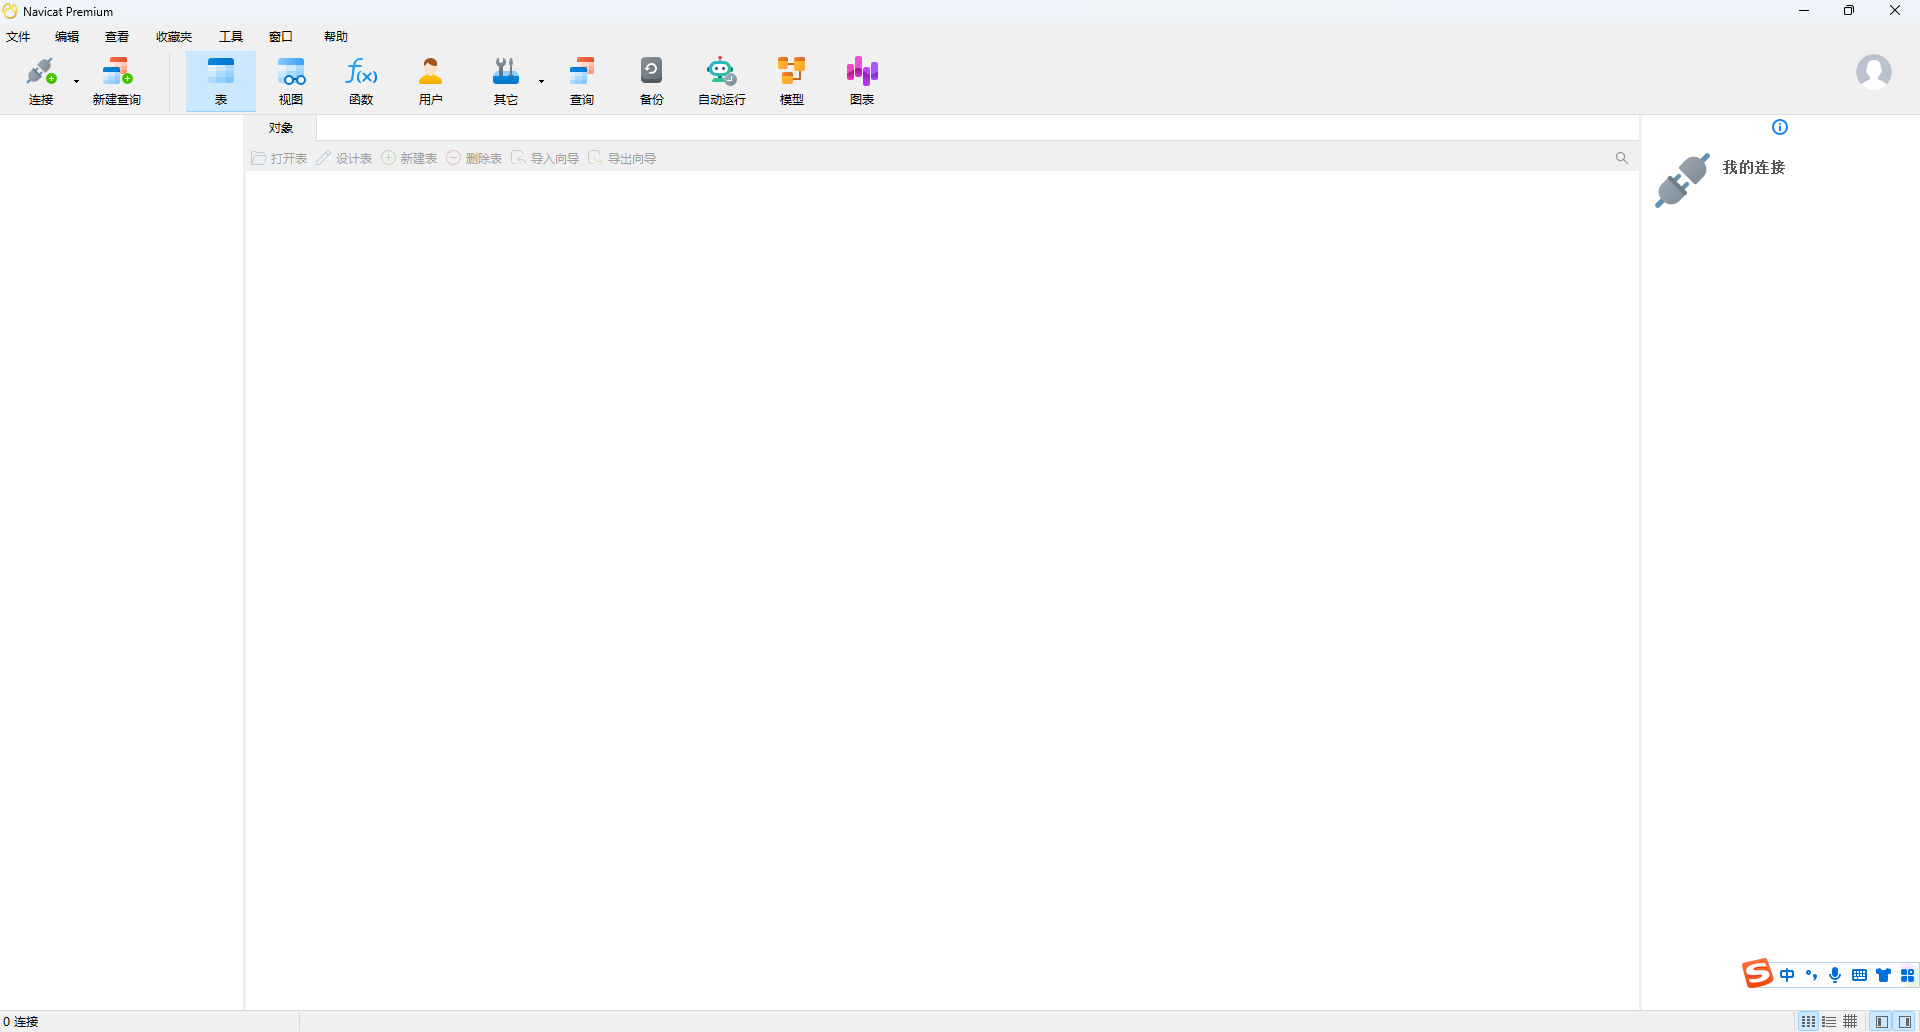Viewport: 1920px width, 1032px height.
Task: Open the 文件 (File) menu
Action: (18, 37)
